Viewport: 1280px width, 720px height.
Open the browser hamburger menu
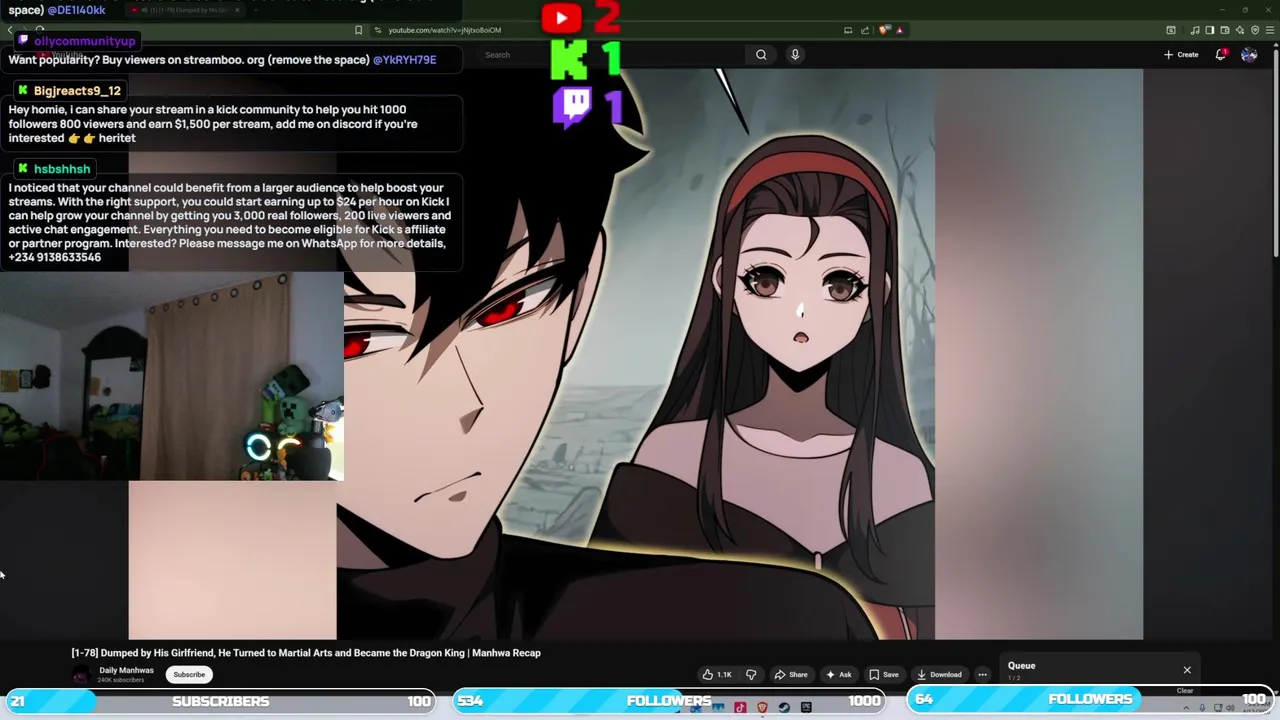(x=1270, y=30)
